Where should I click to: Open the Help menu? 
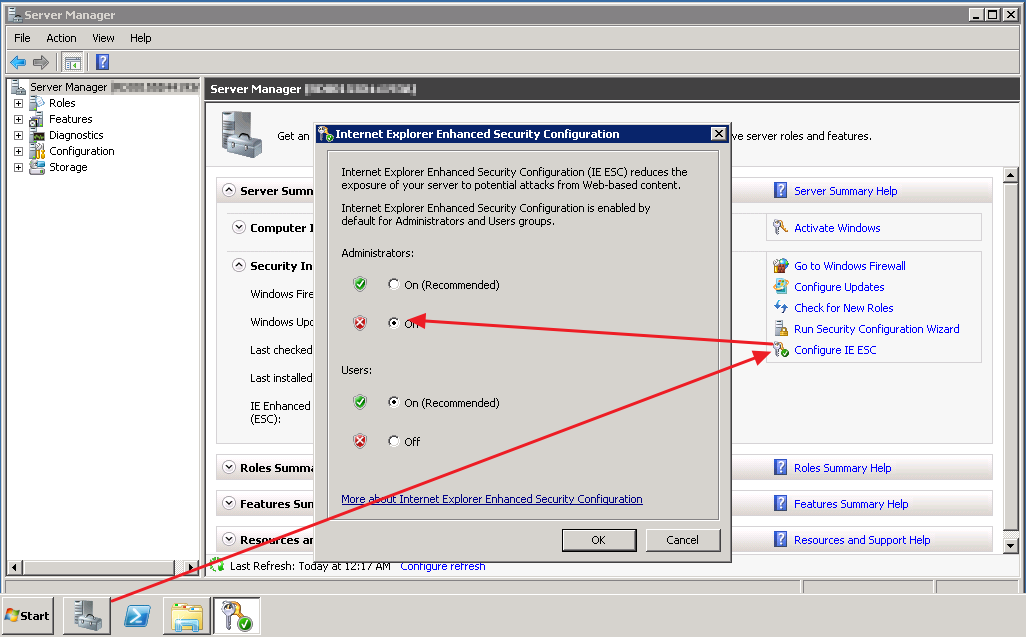pyautogui.click(x=140, y=38)
